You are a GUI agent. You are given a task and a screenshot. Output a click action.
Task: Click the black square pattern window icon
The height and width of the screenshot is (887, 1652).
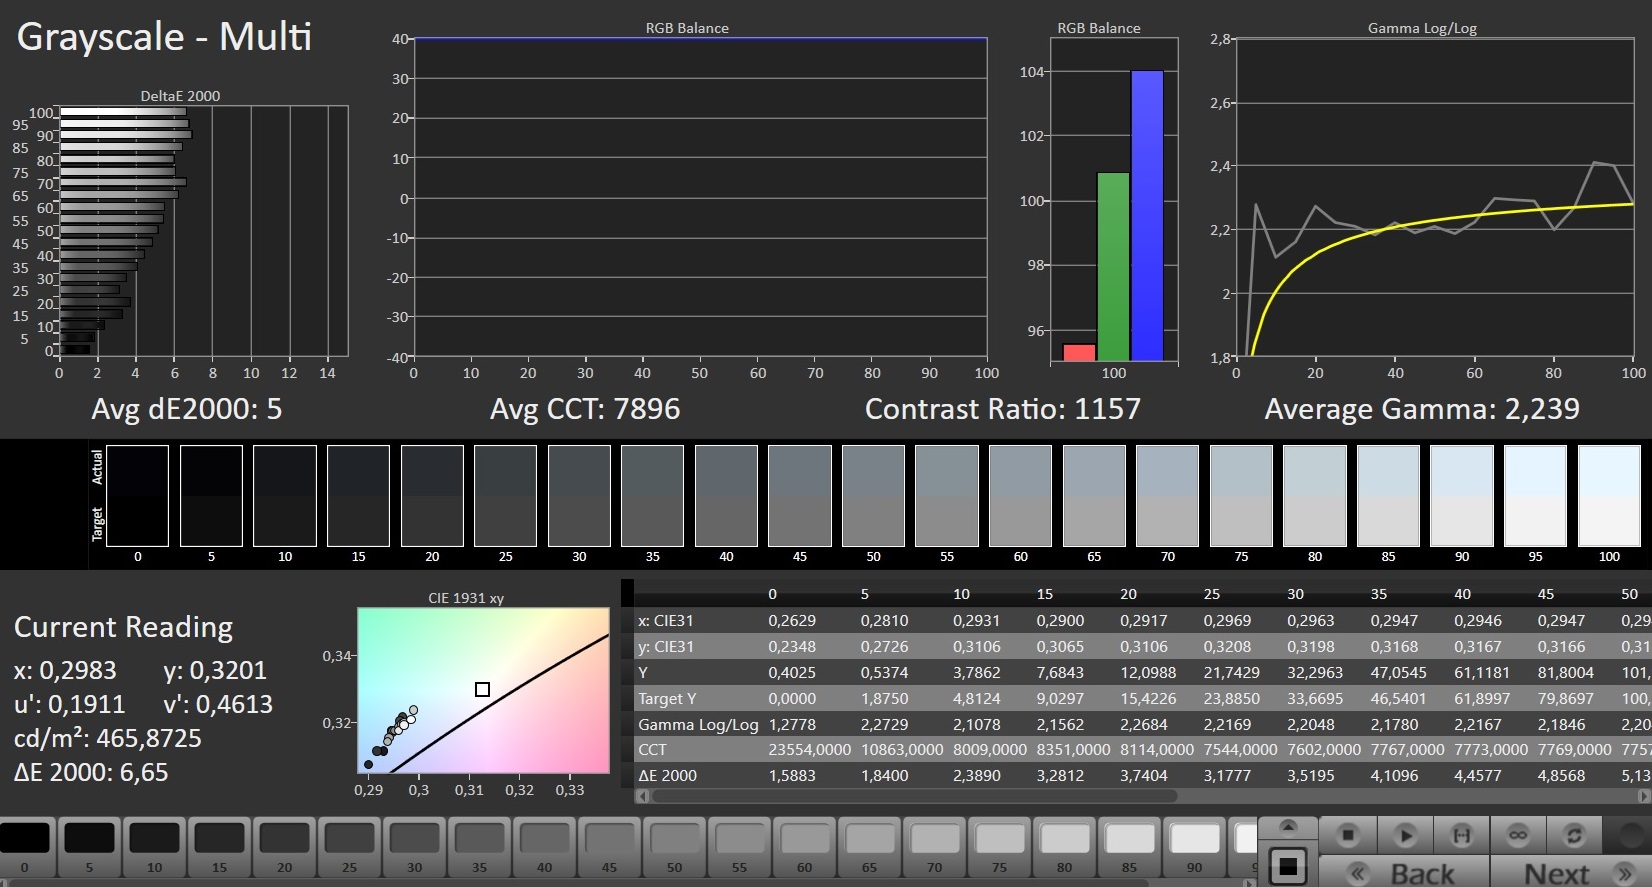(1288, 865)
